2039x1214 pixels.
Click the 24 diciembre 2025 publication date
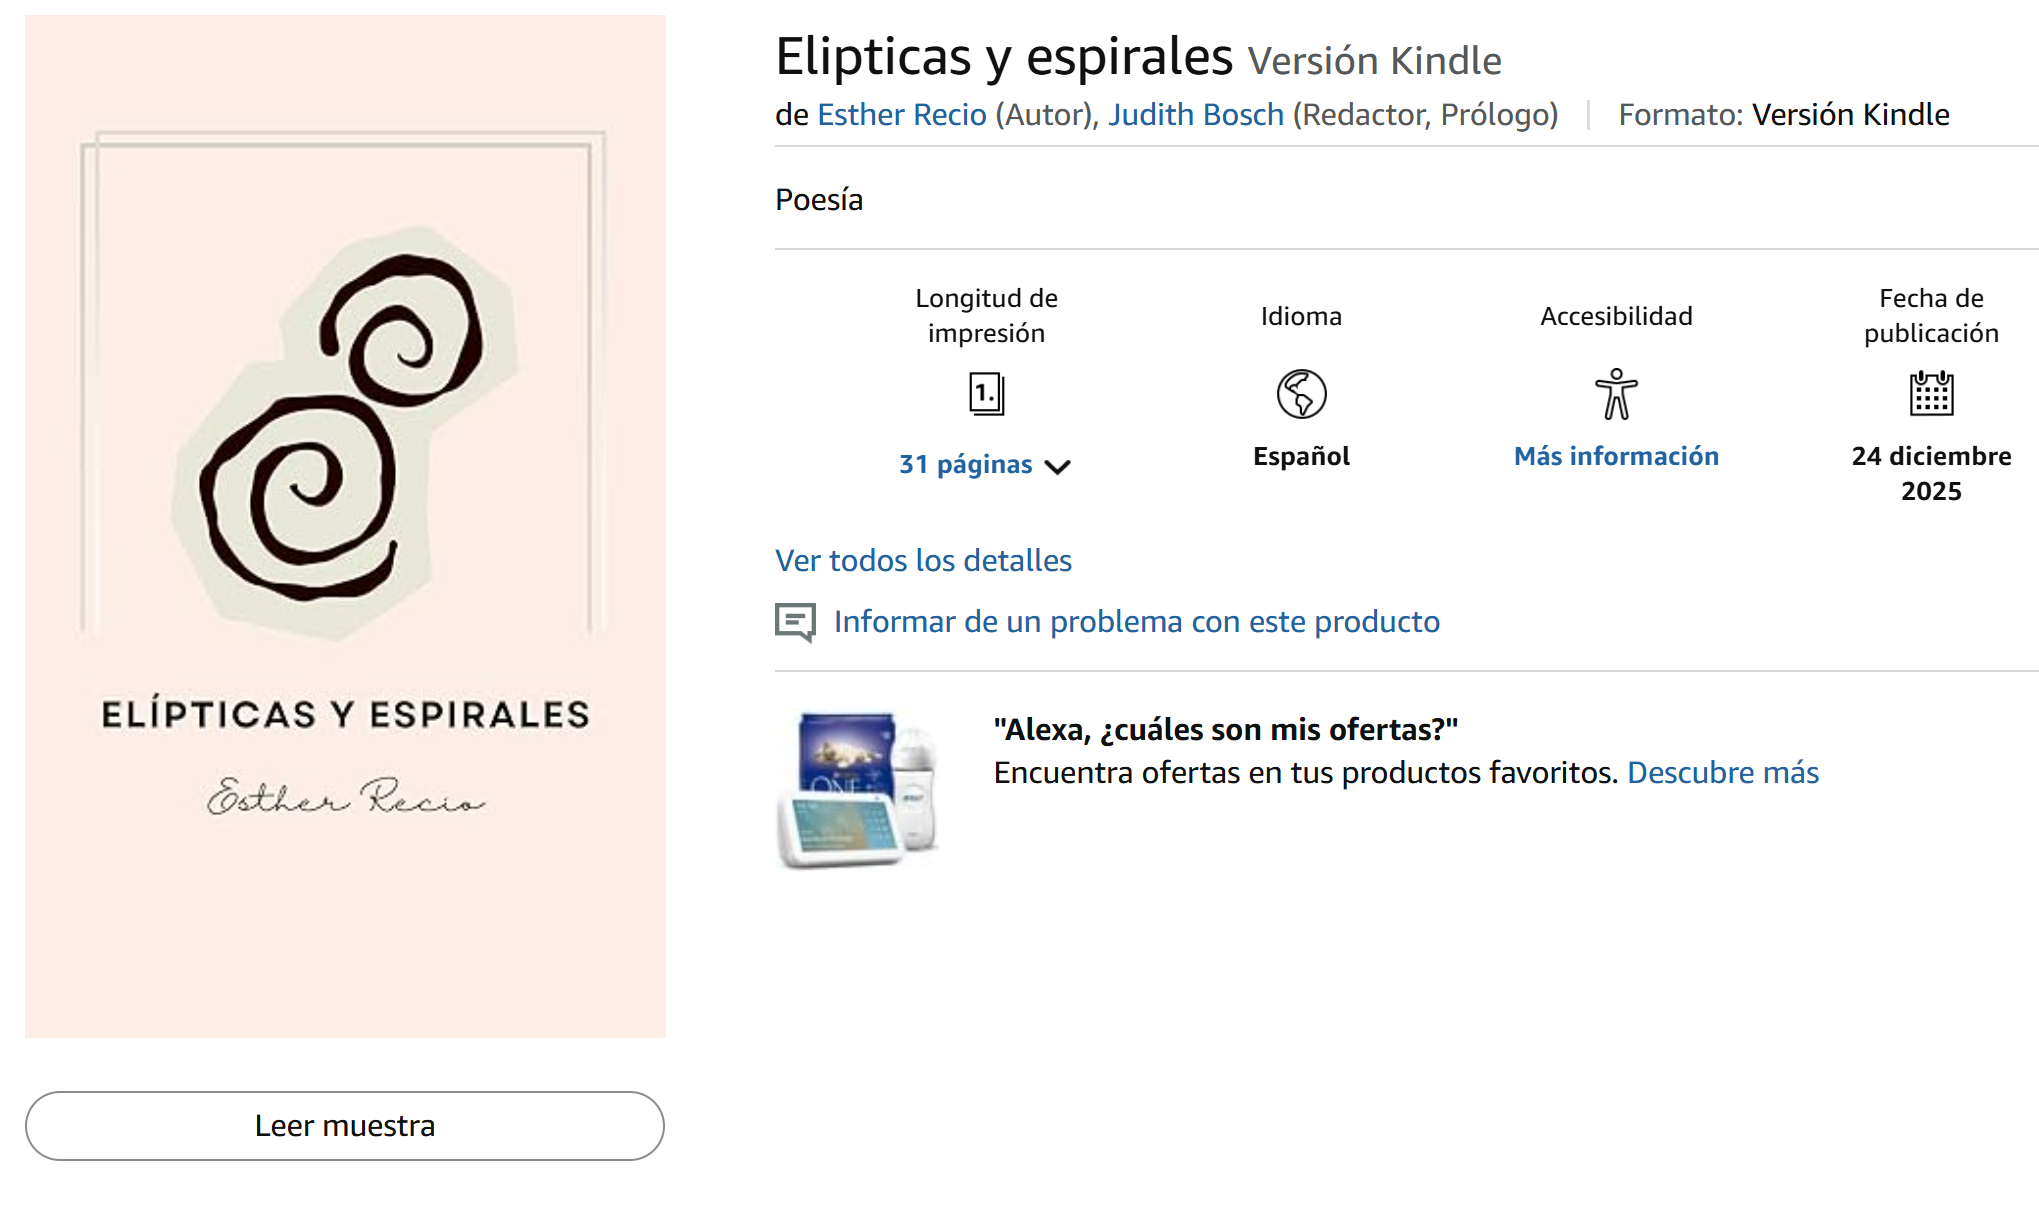point(1931,473)
